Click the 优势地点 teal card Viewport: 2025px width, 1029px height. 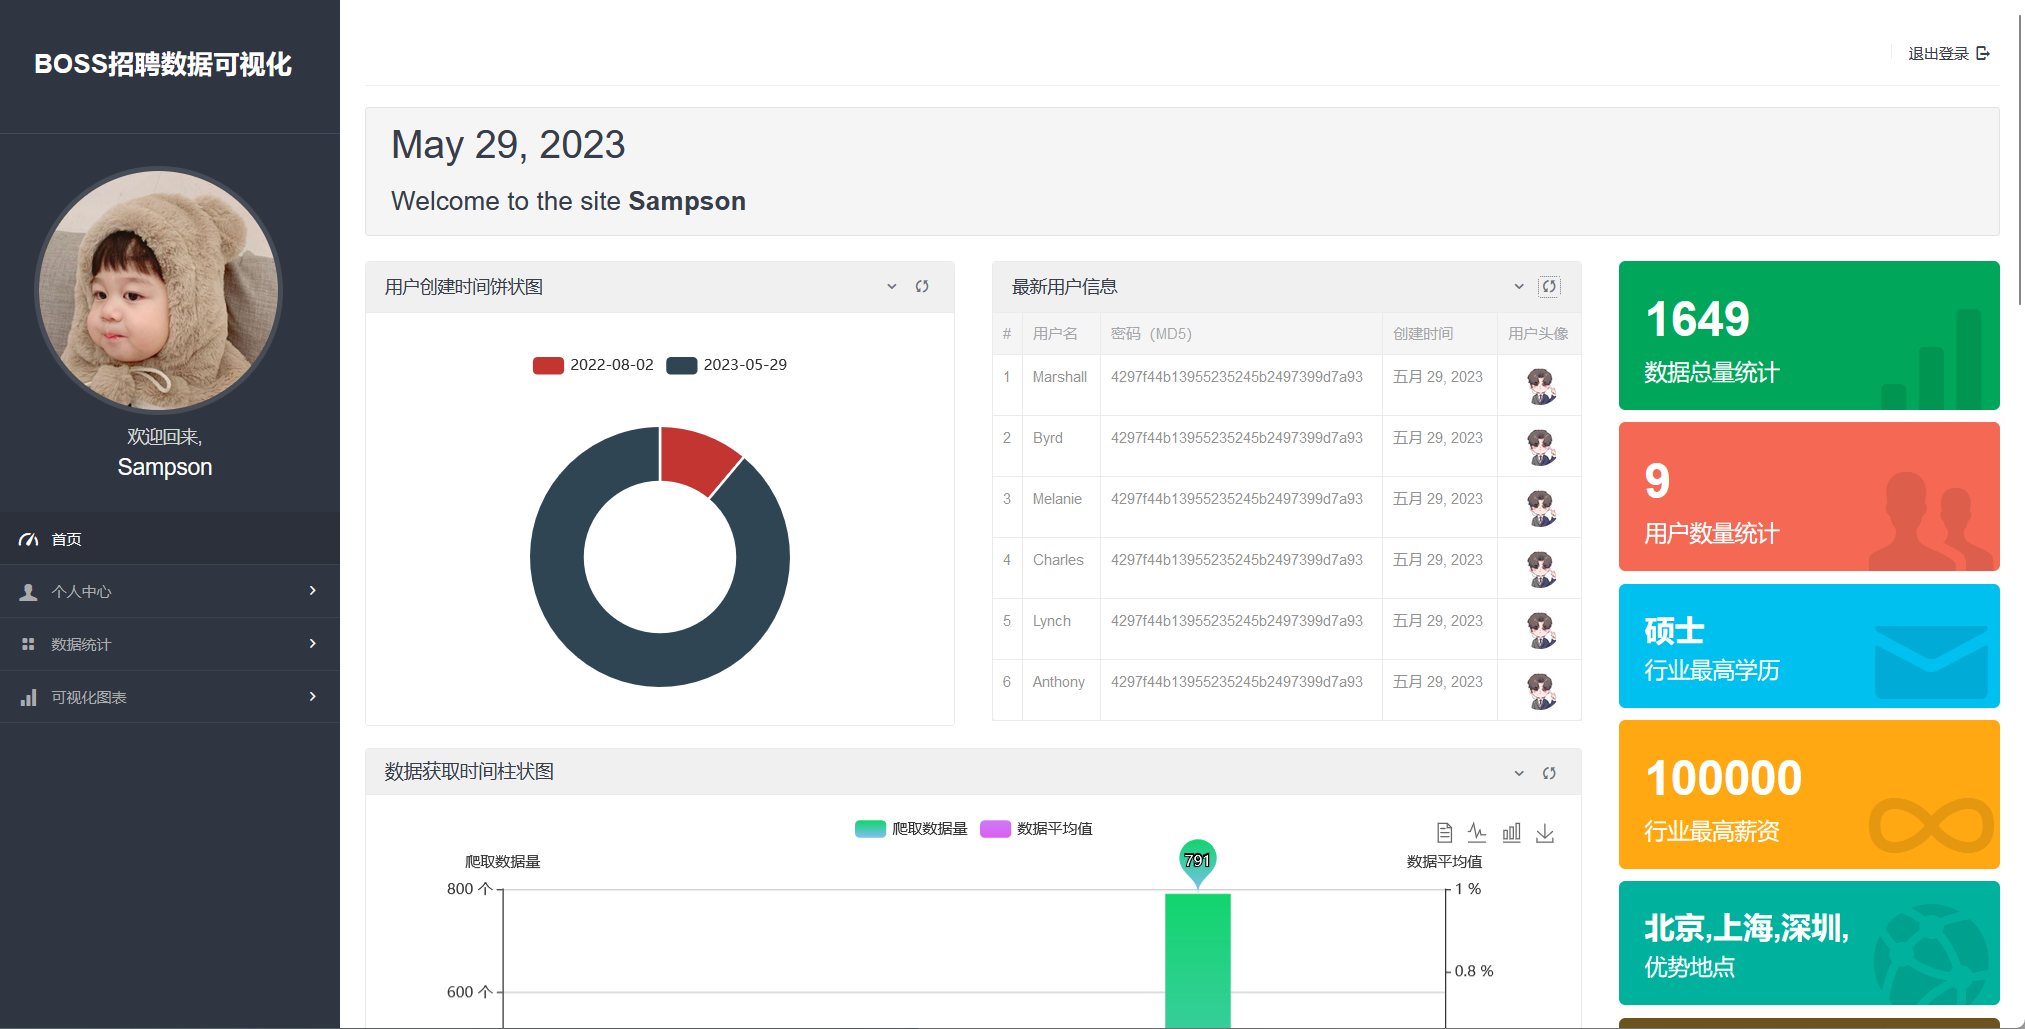coord(1809,943)
